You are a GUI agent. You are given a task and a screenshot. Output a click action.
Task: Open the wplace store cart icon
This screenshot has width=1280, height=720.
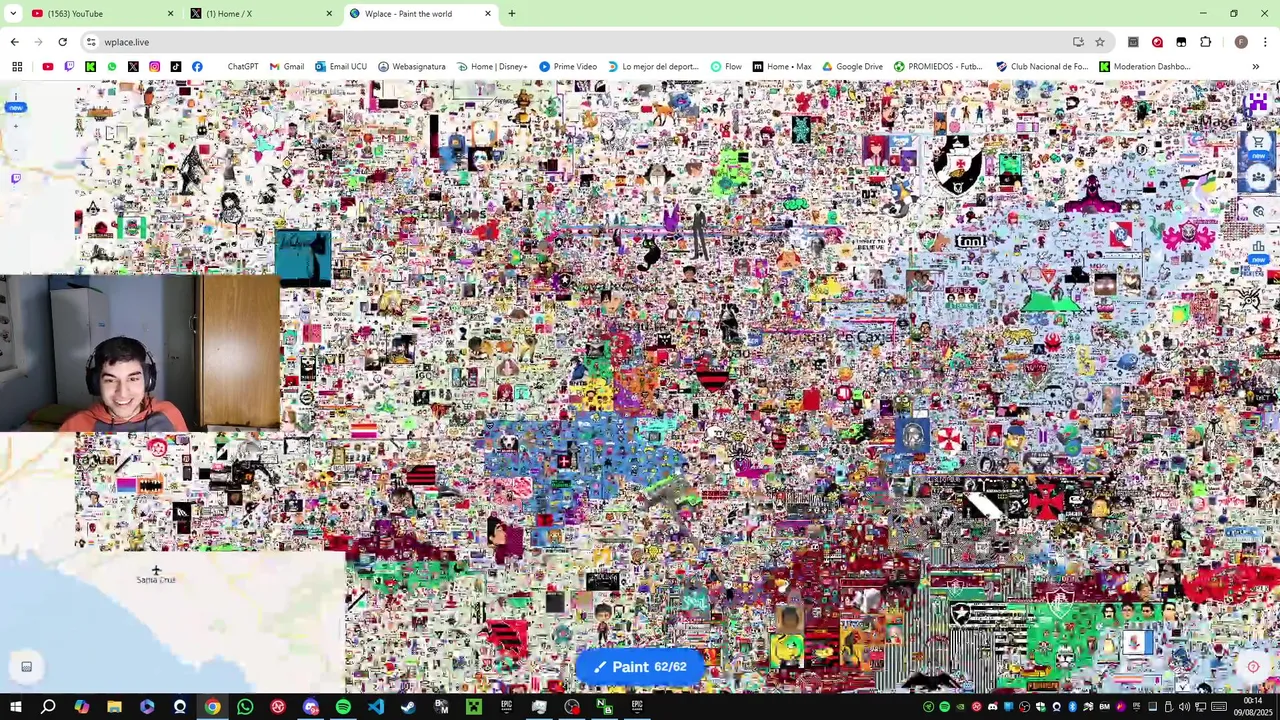pos(1258,142)
